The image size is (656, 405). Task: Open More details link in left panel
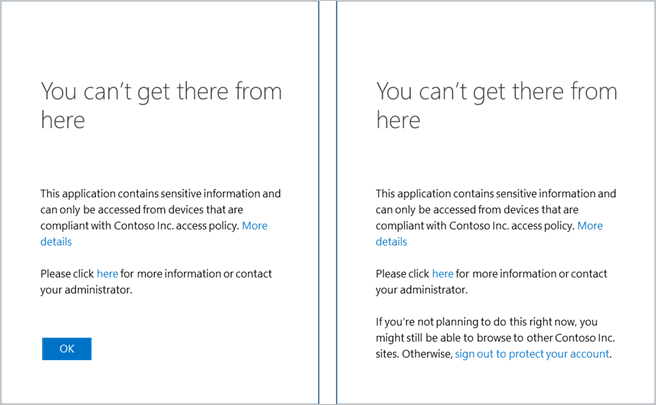point(255,226)
